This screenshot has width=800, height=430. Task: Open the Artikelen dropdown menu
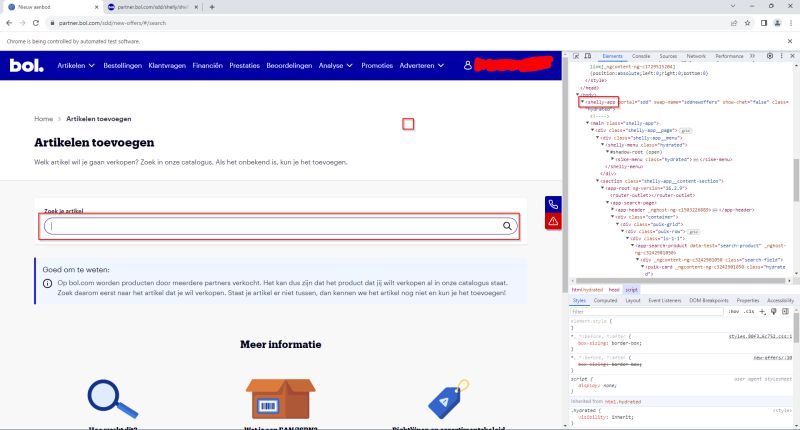pos(76,65)
